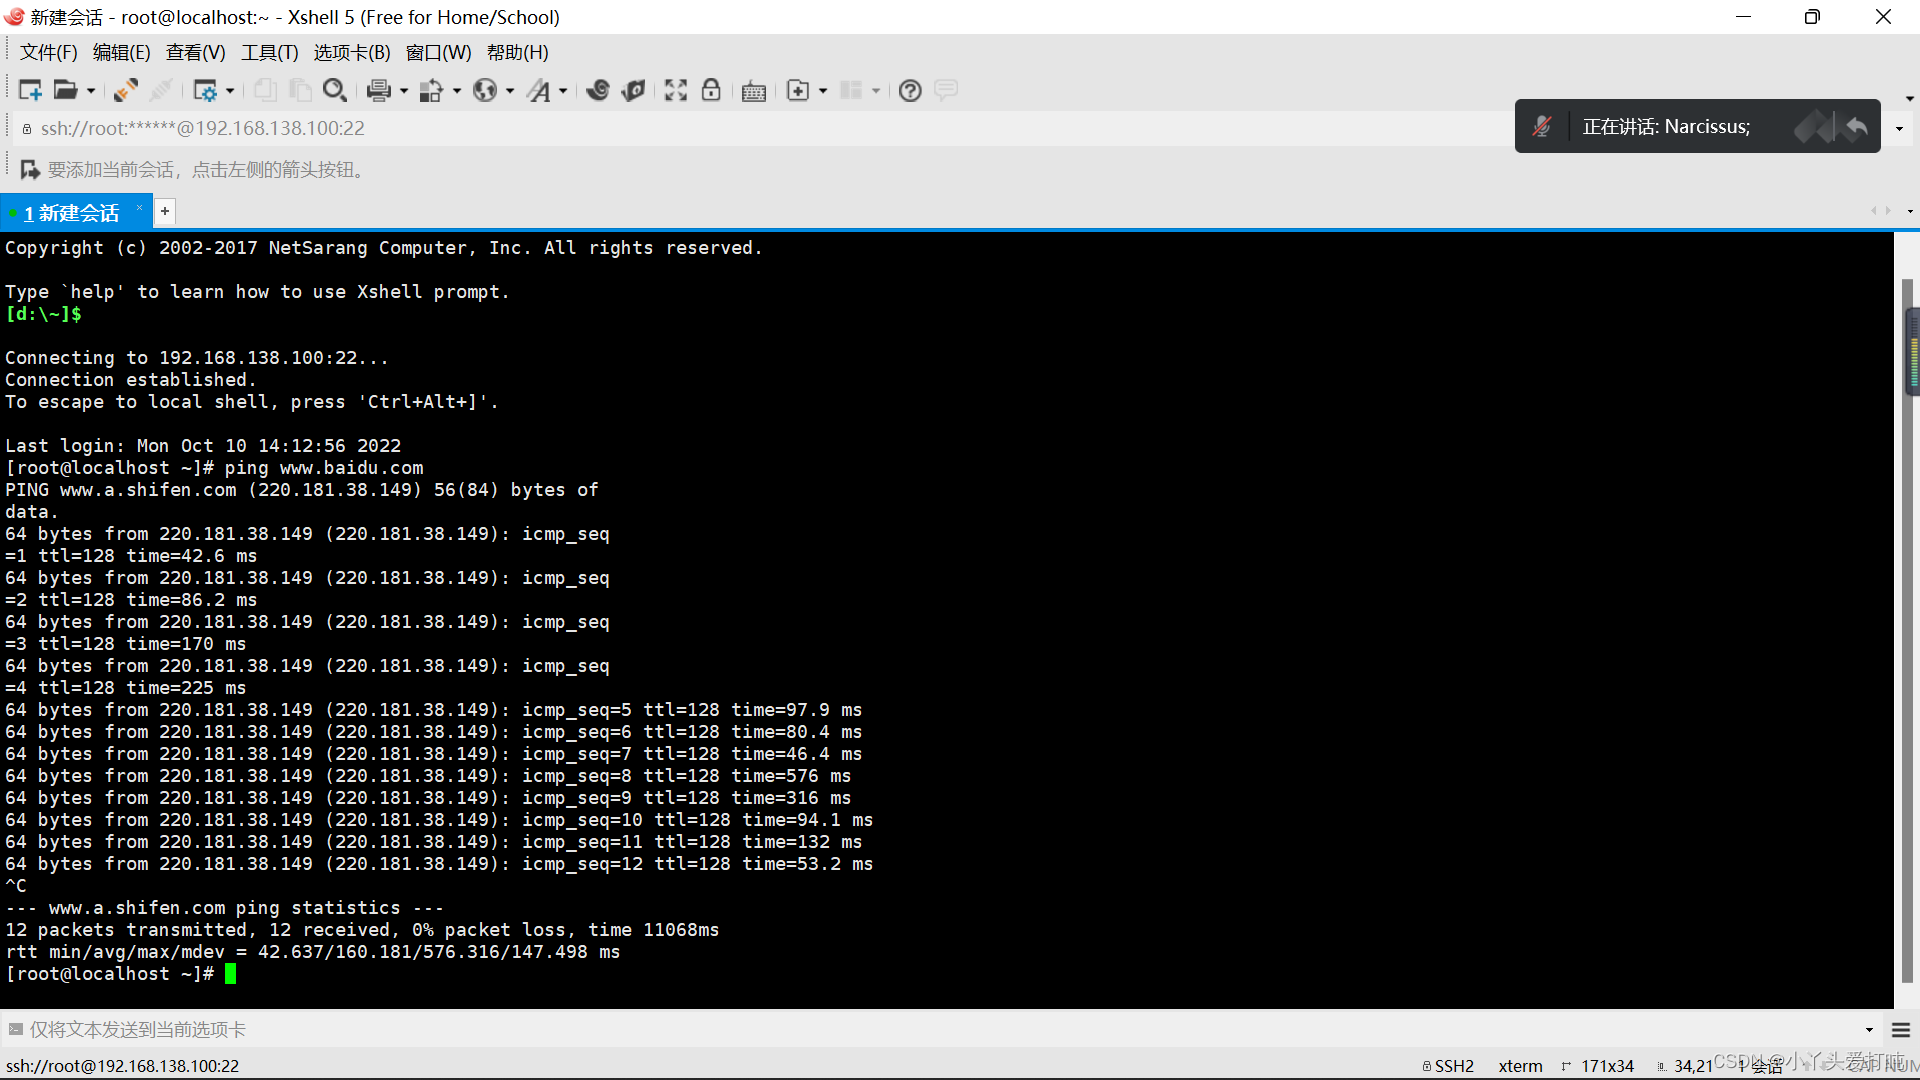Open the 文件(F) menu
Viewport: 1920px width, 1080px height.
(x=49, y=53)
